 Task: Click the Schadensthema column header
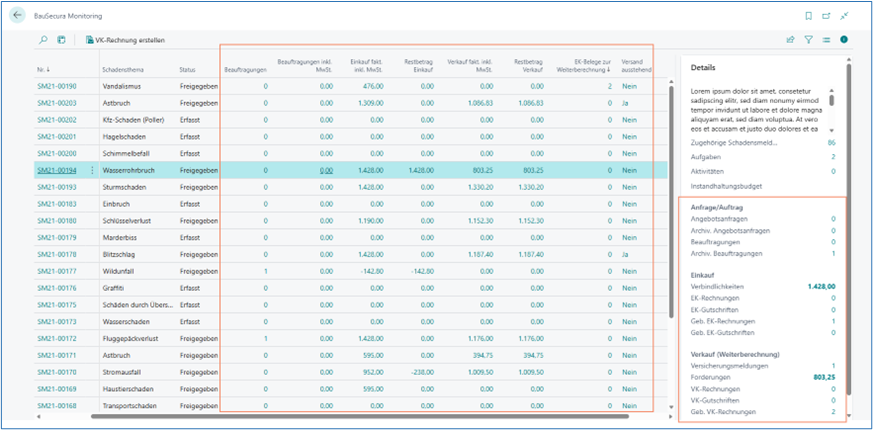point(125,69)
